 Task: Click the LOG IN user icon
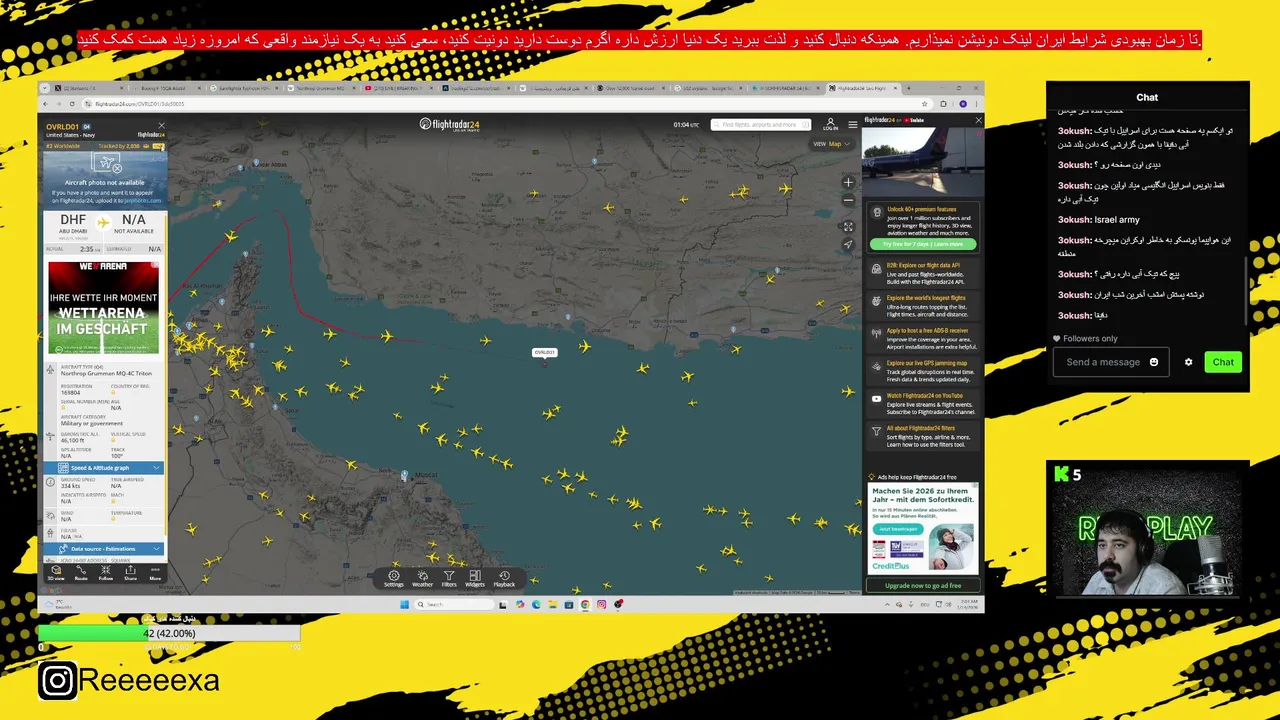(830, 124)
